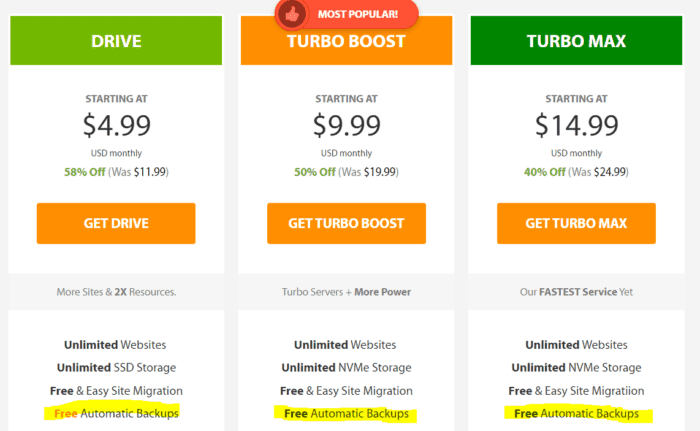Click the $4.99 price on Drive plan
700x431 pixels.
point(117,125)
